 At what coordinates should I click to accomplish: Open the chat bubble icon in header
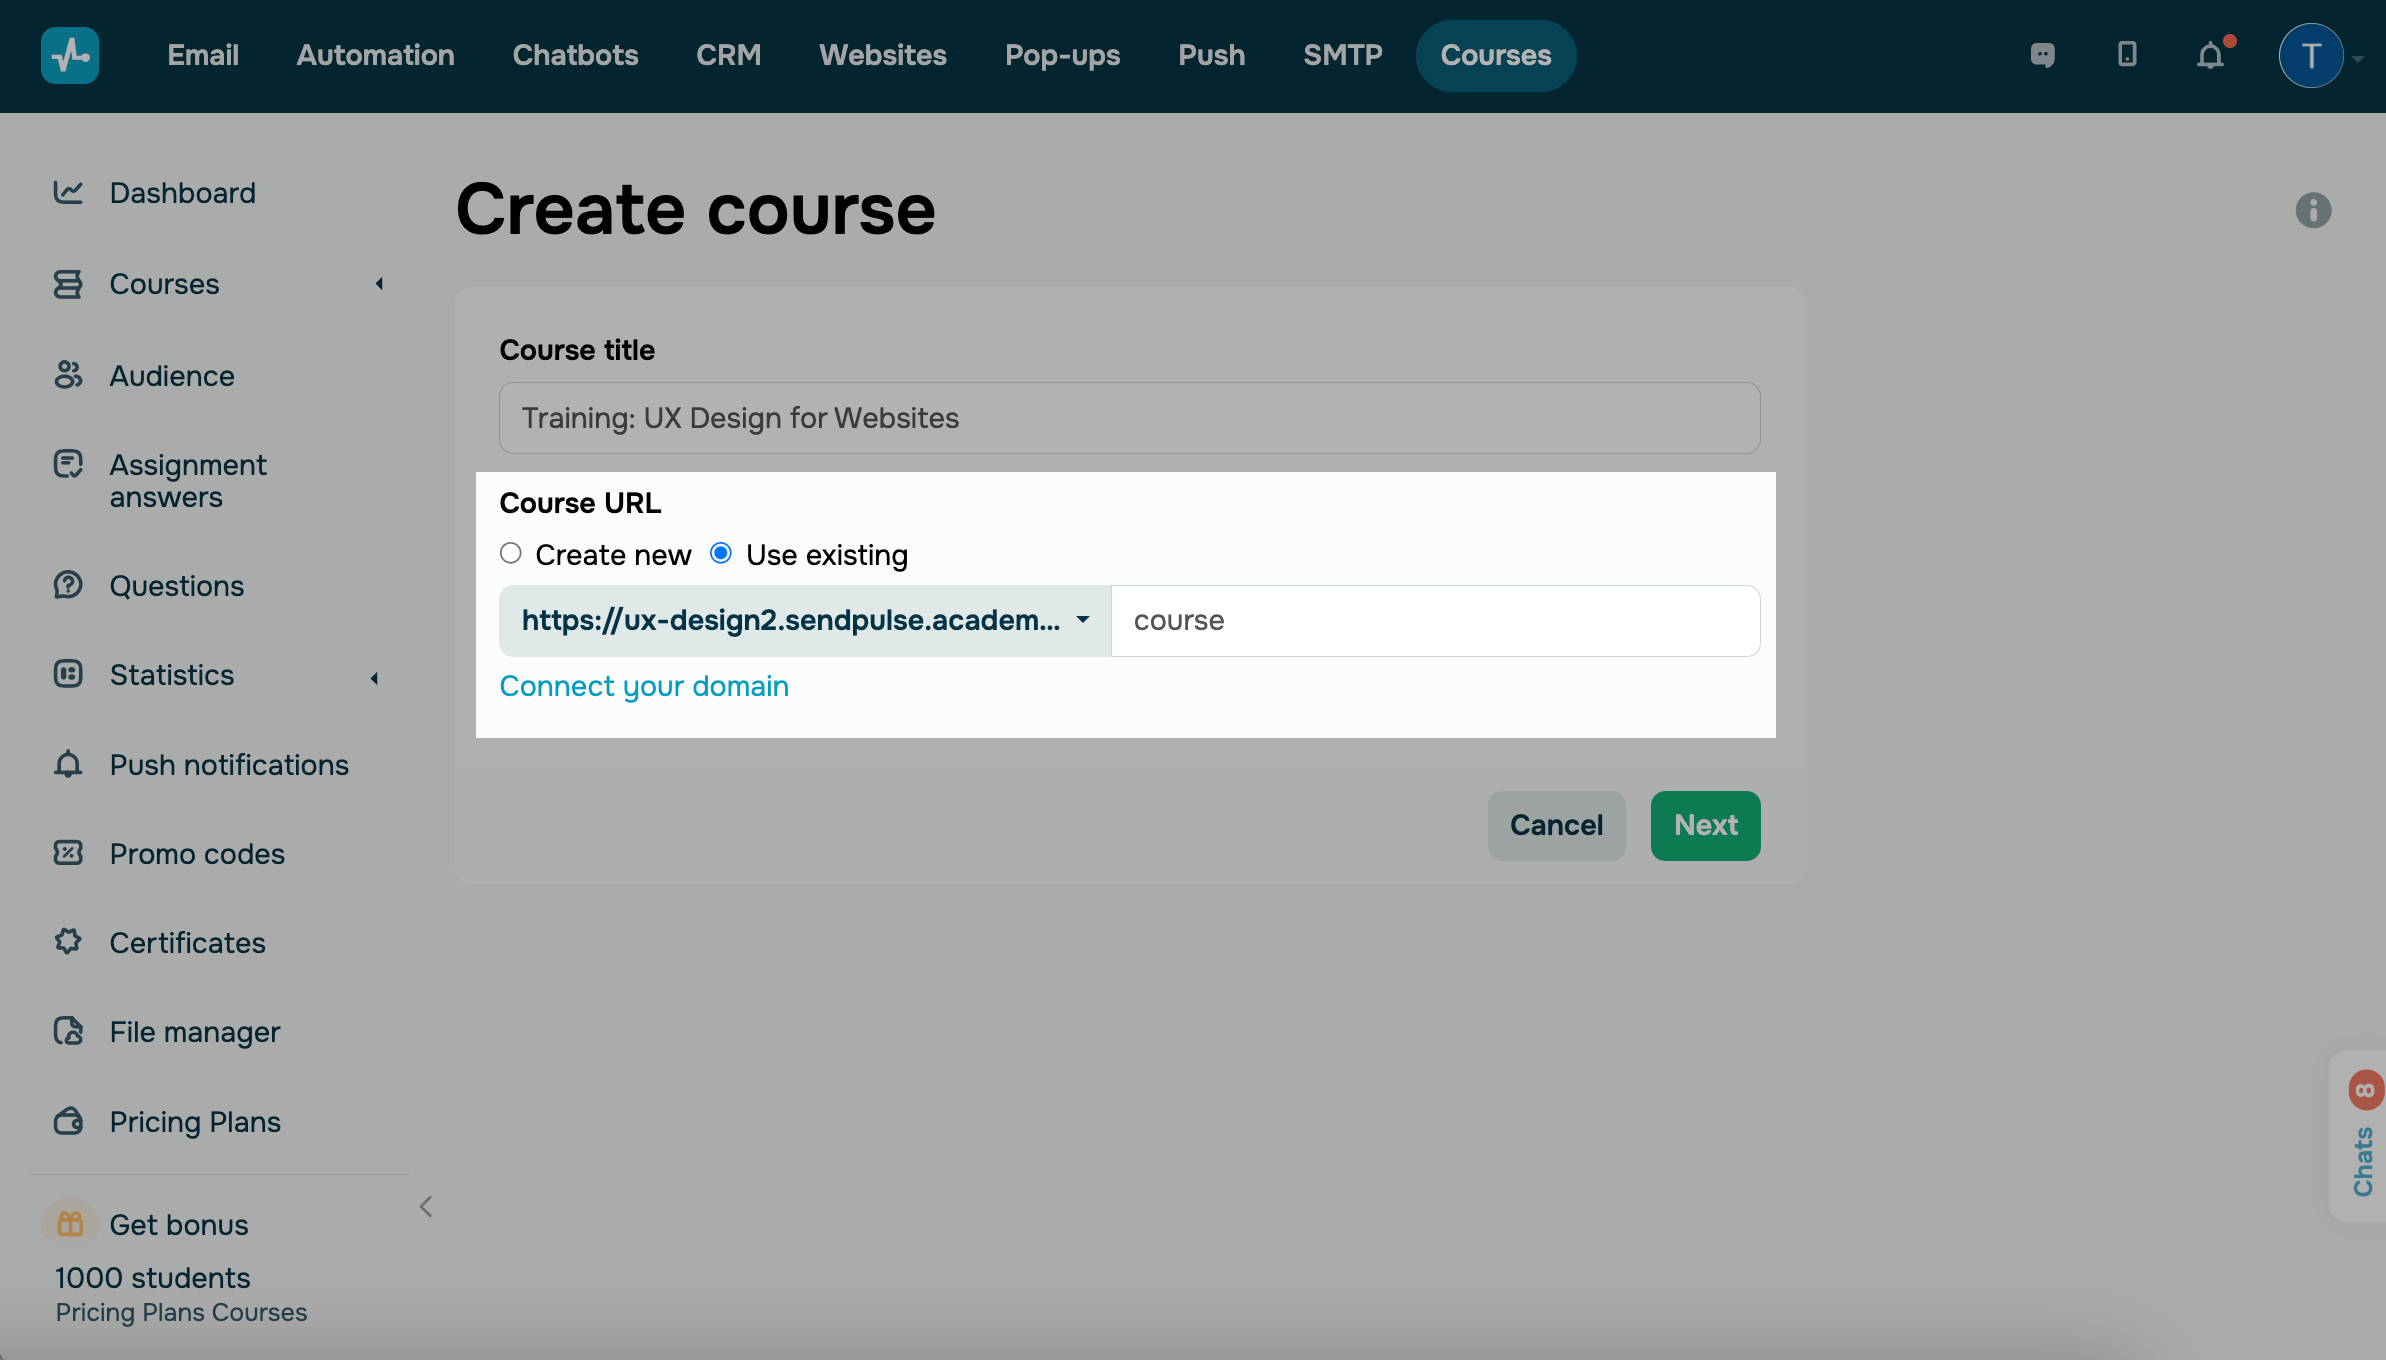click(2042, 55)
